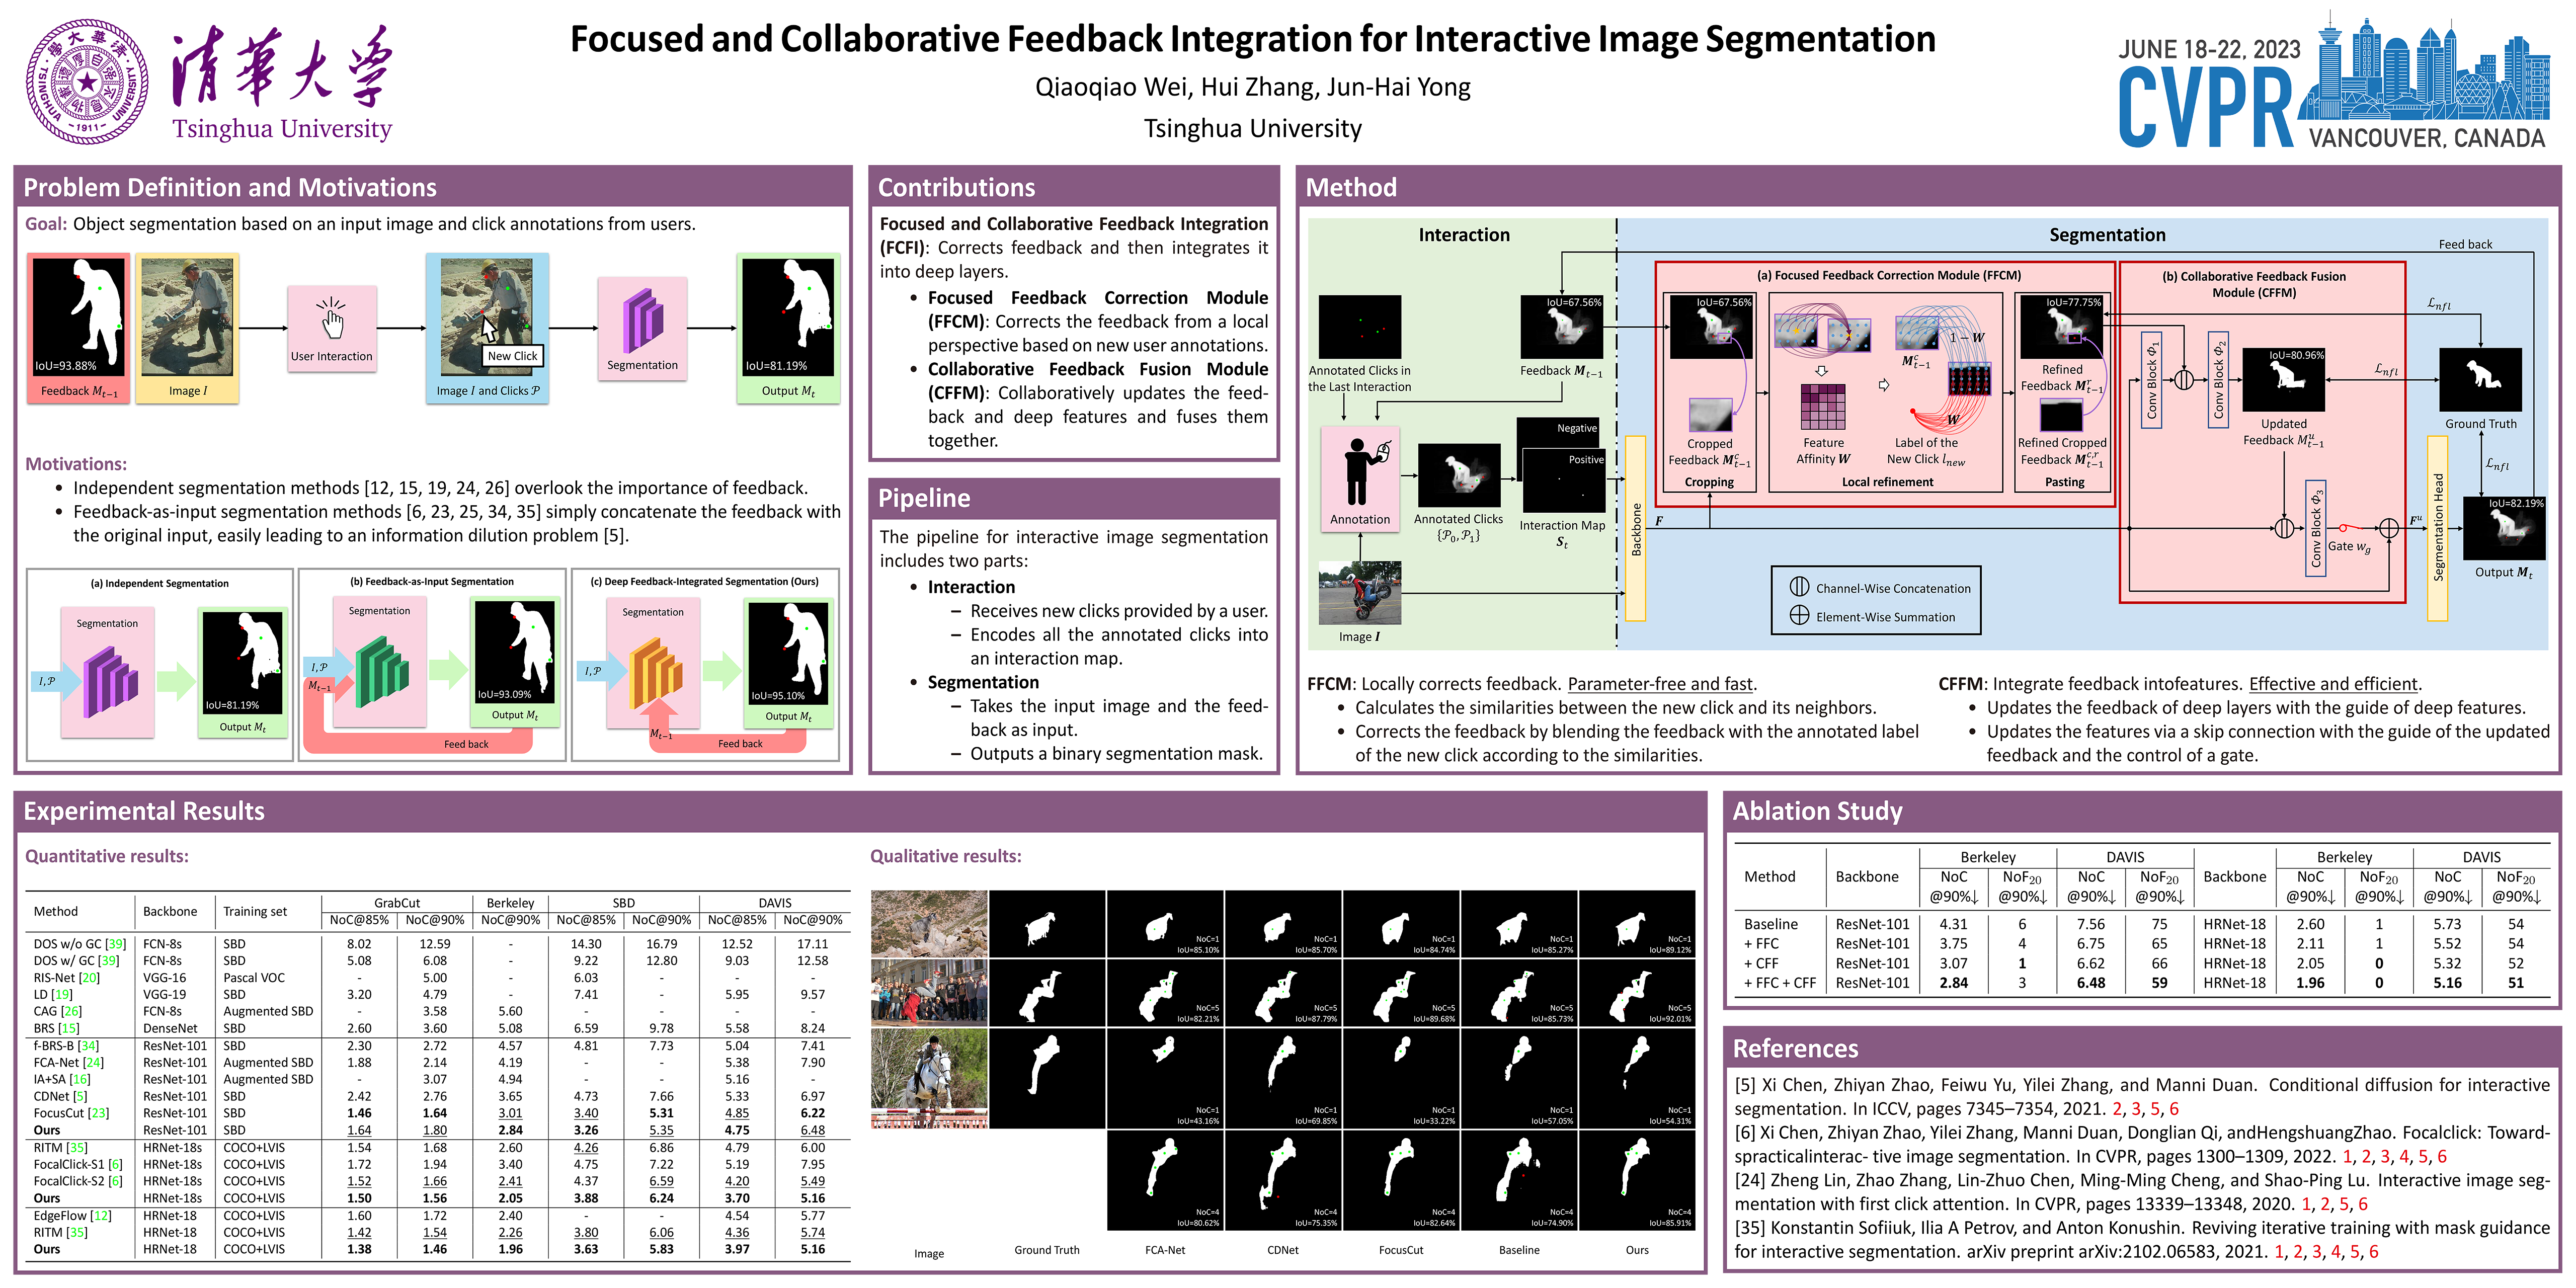Click the Element-Wise Summation legend symbol

pyautogui.click(x=1799, y=615)
